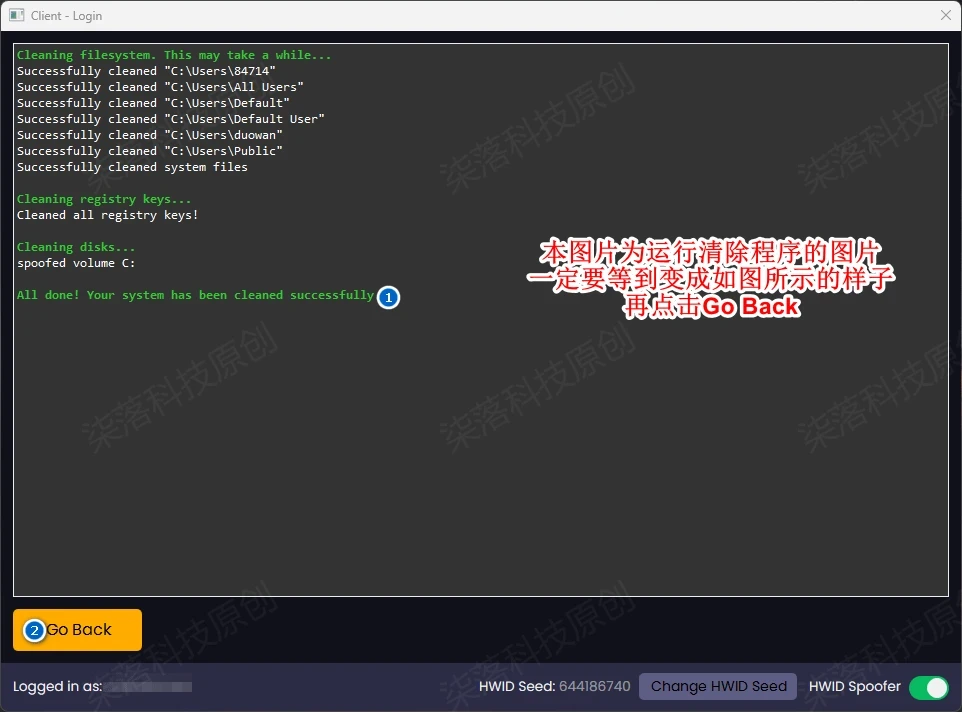Click the "spoofed volume C:" line

[x=75, y=263]
